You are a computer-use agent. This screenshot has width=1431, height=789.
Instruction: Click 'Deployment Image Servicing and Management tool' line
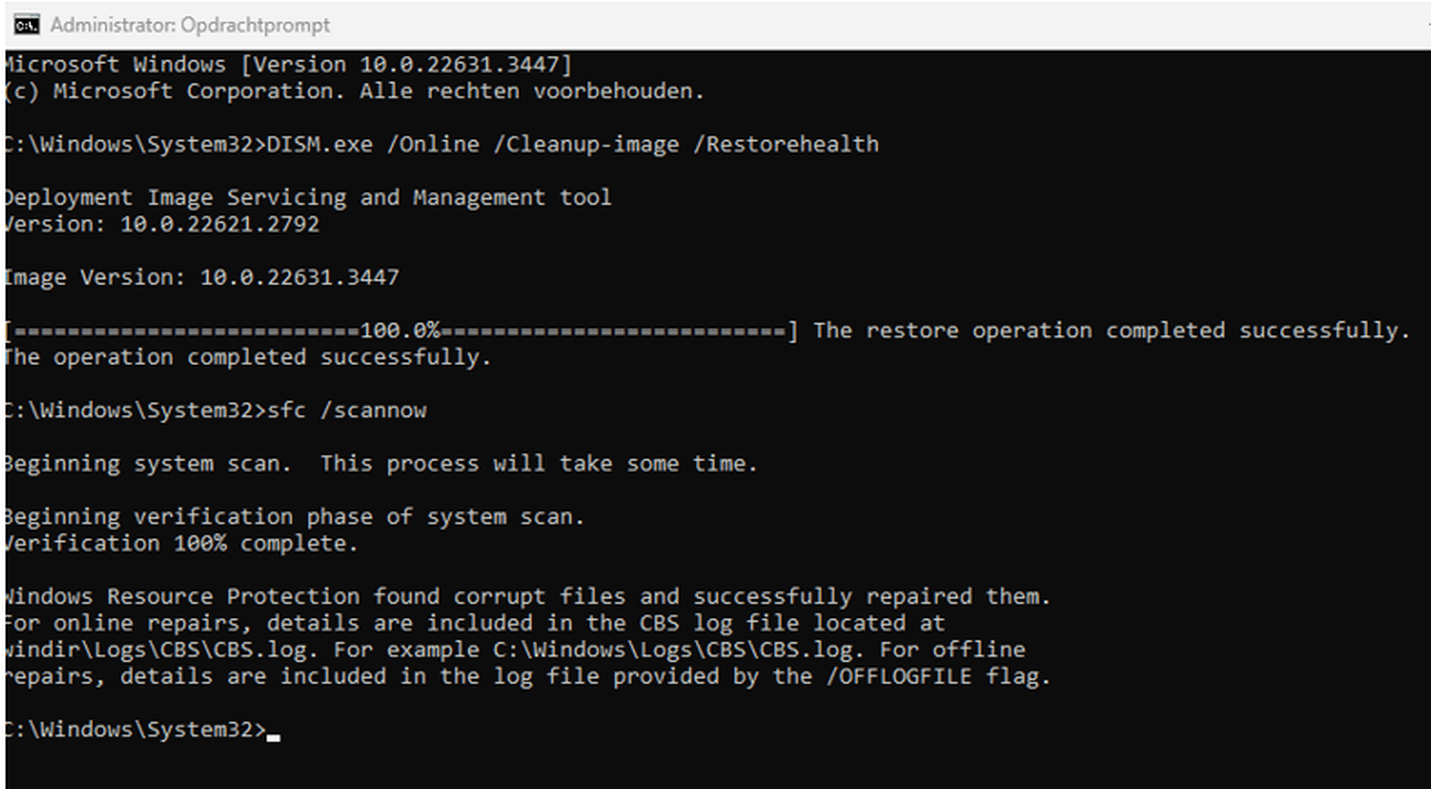tap(307, 197)
